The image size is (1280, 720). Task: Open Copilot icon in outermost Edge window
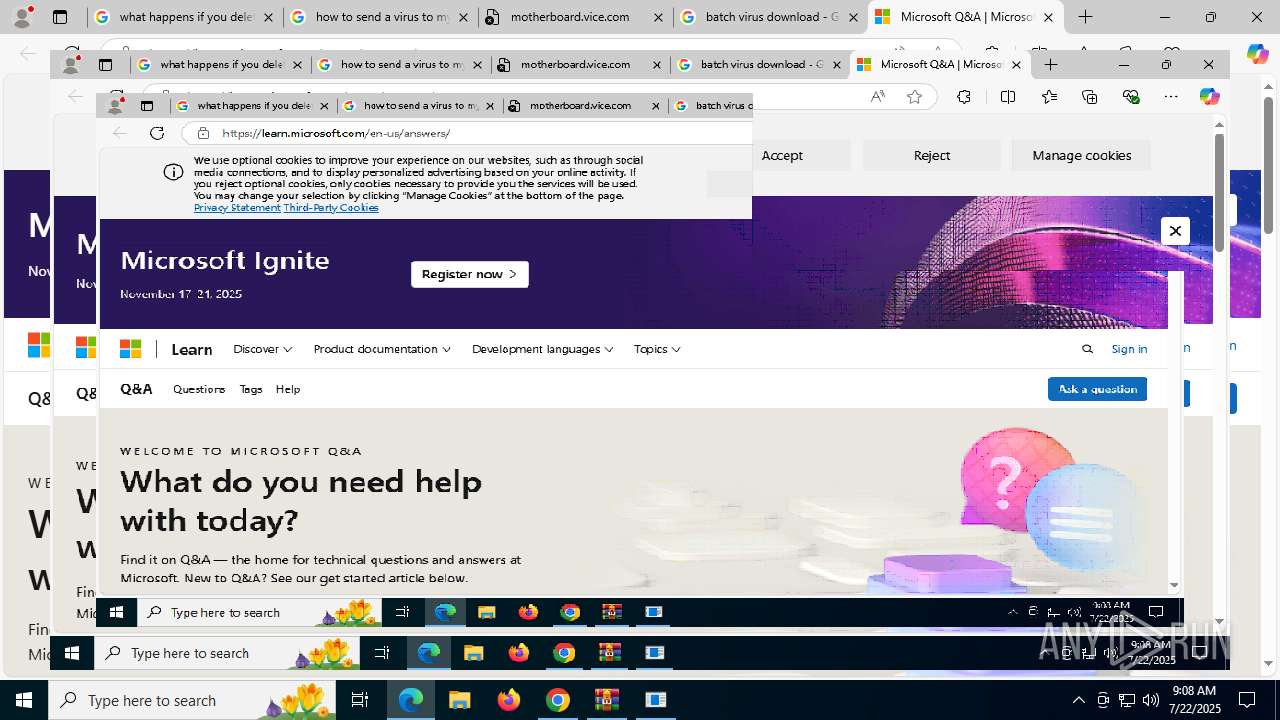click(1257, 54)
